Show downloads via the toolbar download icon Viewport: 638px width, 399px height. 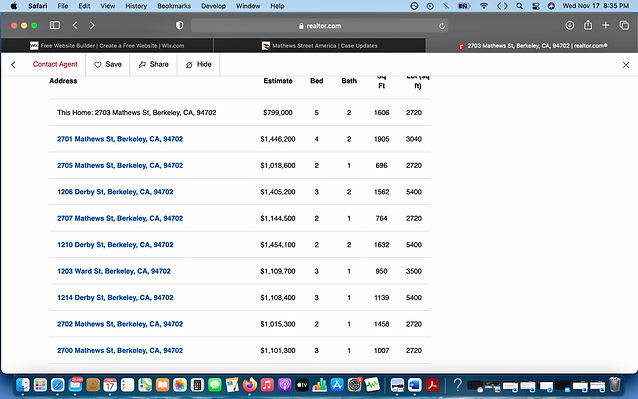click(570, 25)
